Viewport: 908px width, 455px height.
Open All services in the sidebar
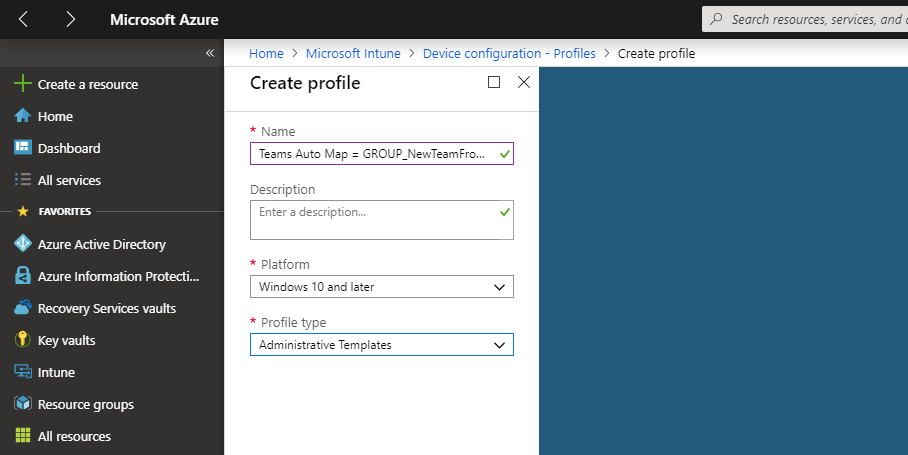(69, 180)
